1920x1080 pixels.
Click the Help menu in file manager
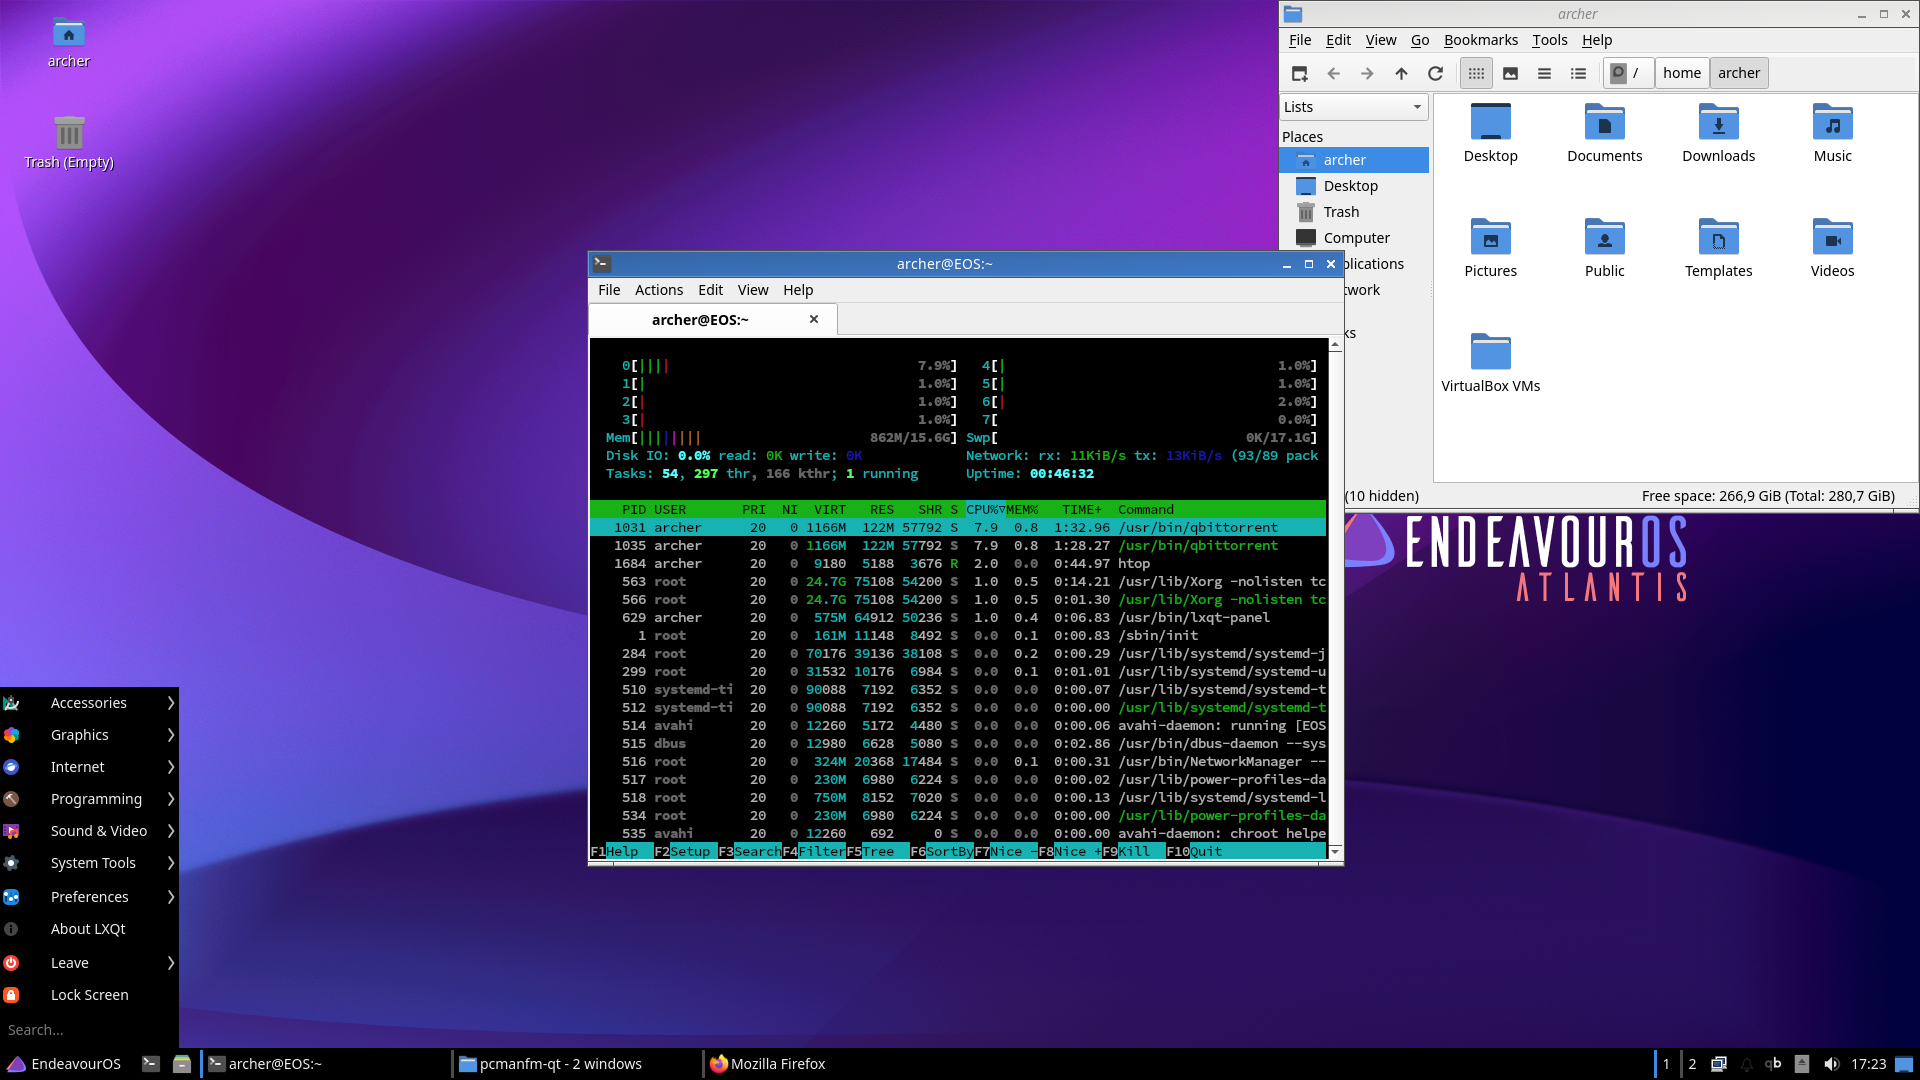[x=1597, y=40]
